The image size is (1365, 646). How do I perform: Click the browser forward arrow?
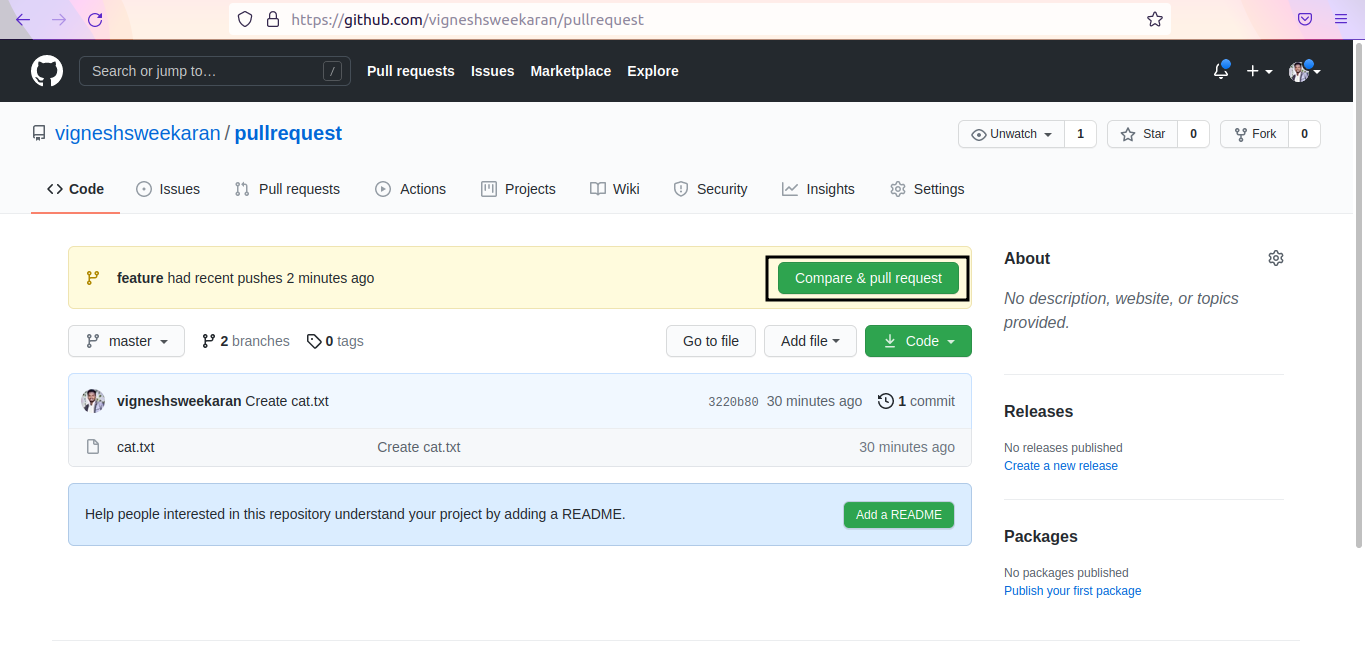coord(59,19)
